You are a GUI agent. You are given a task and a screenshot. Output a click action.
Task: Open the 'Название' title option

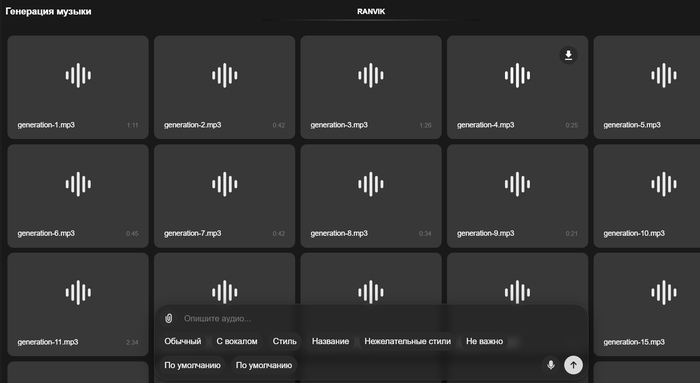click(330, 341)
